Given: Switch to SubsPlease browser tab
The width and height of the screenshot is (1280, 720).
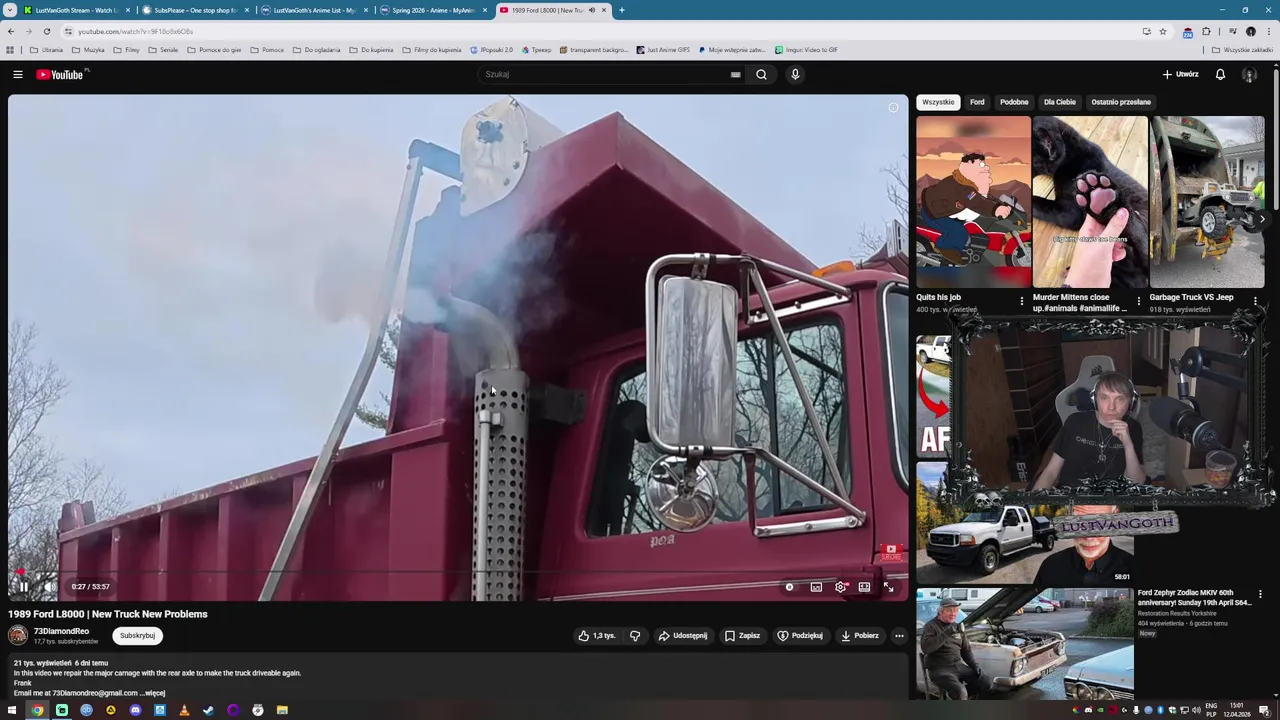Looking at the screenshot, I should coord(195,10).
